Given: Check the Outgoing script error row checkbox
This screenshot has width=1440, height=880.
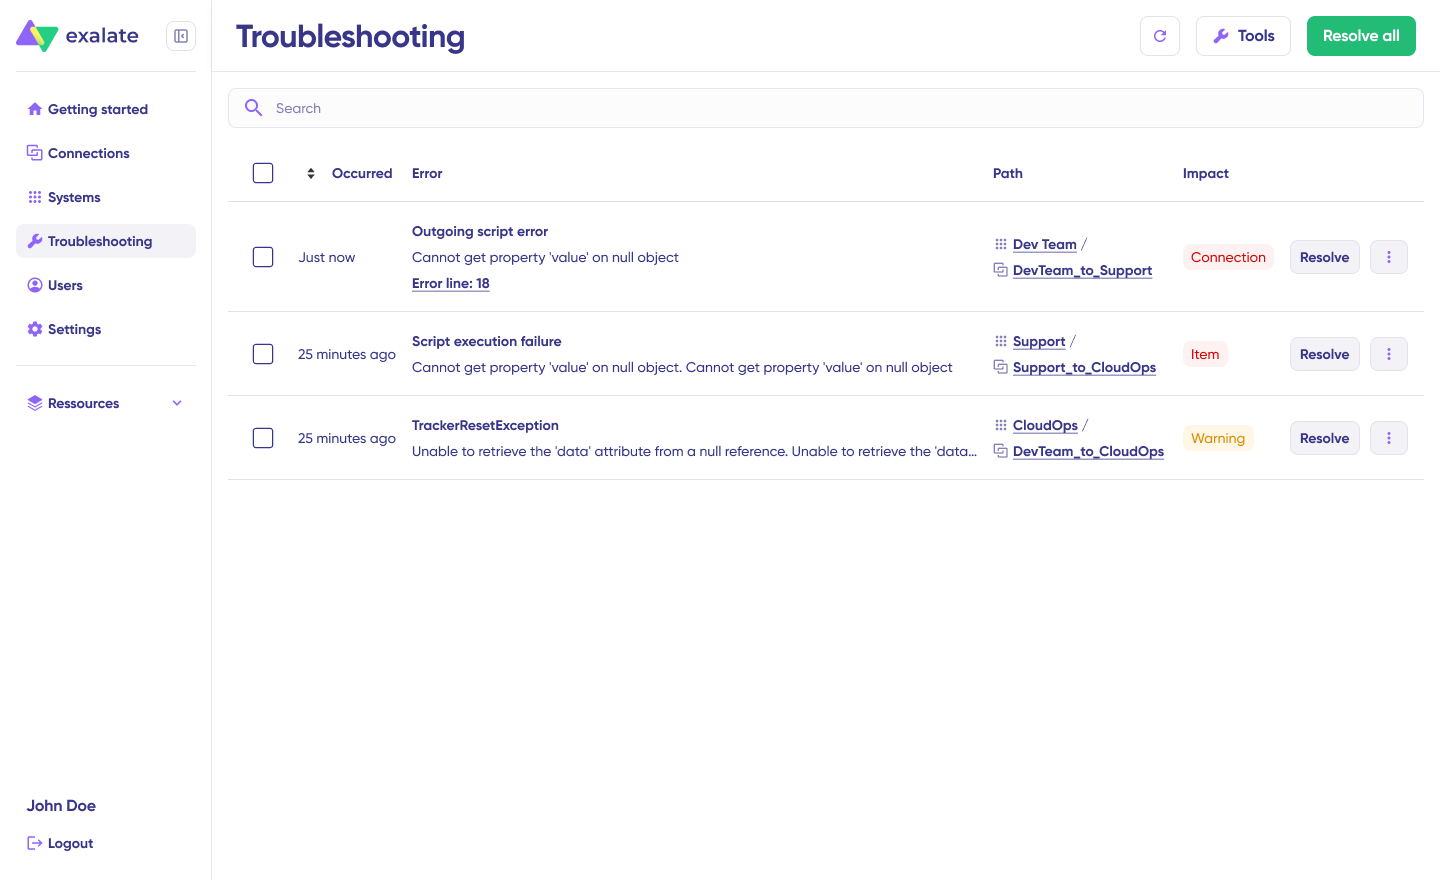Looking at the screenshot, I should point(263,257).
